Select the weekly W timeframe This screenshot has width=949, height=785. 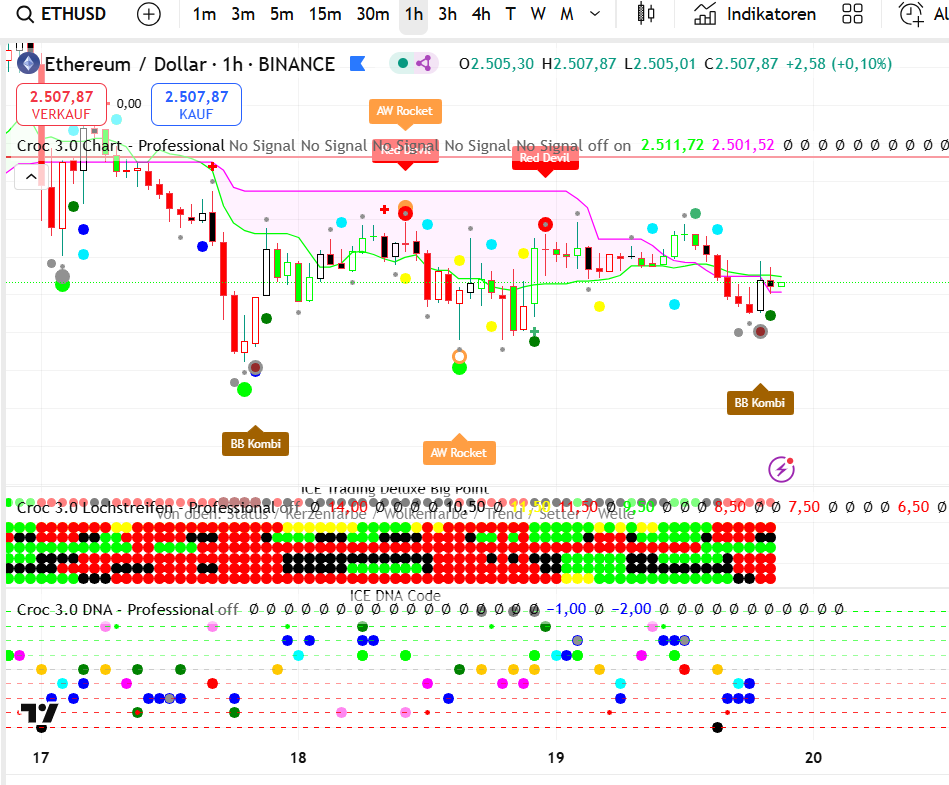click(x=538, y=14)
